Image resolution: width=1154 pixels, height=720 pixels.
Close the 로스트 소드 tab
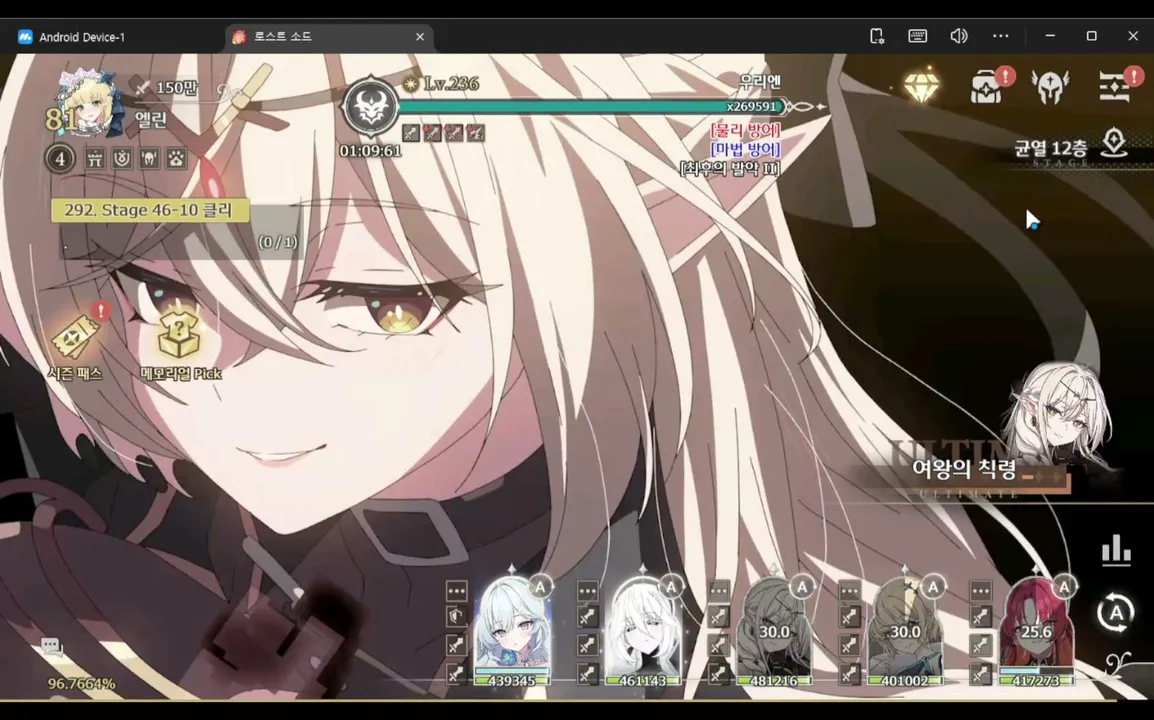click(420, 37)
